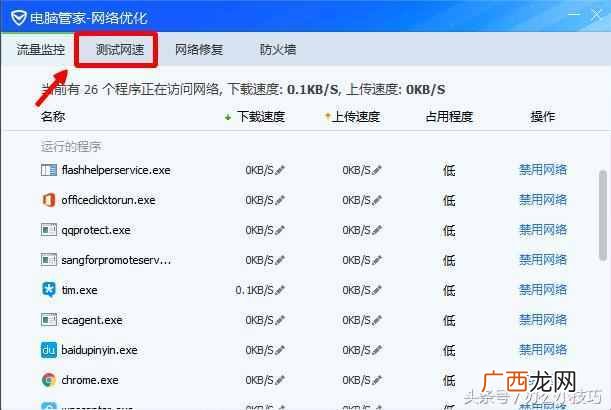The image size is (611, 410).
Task: Click the officeclicktorun.exe Office icon
Action: point(49,200)
